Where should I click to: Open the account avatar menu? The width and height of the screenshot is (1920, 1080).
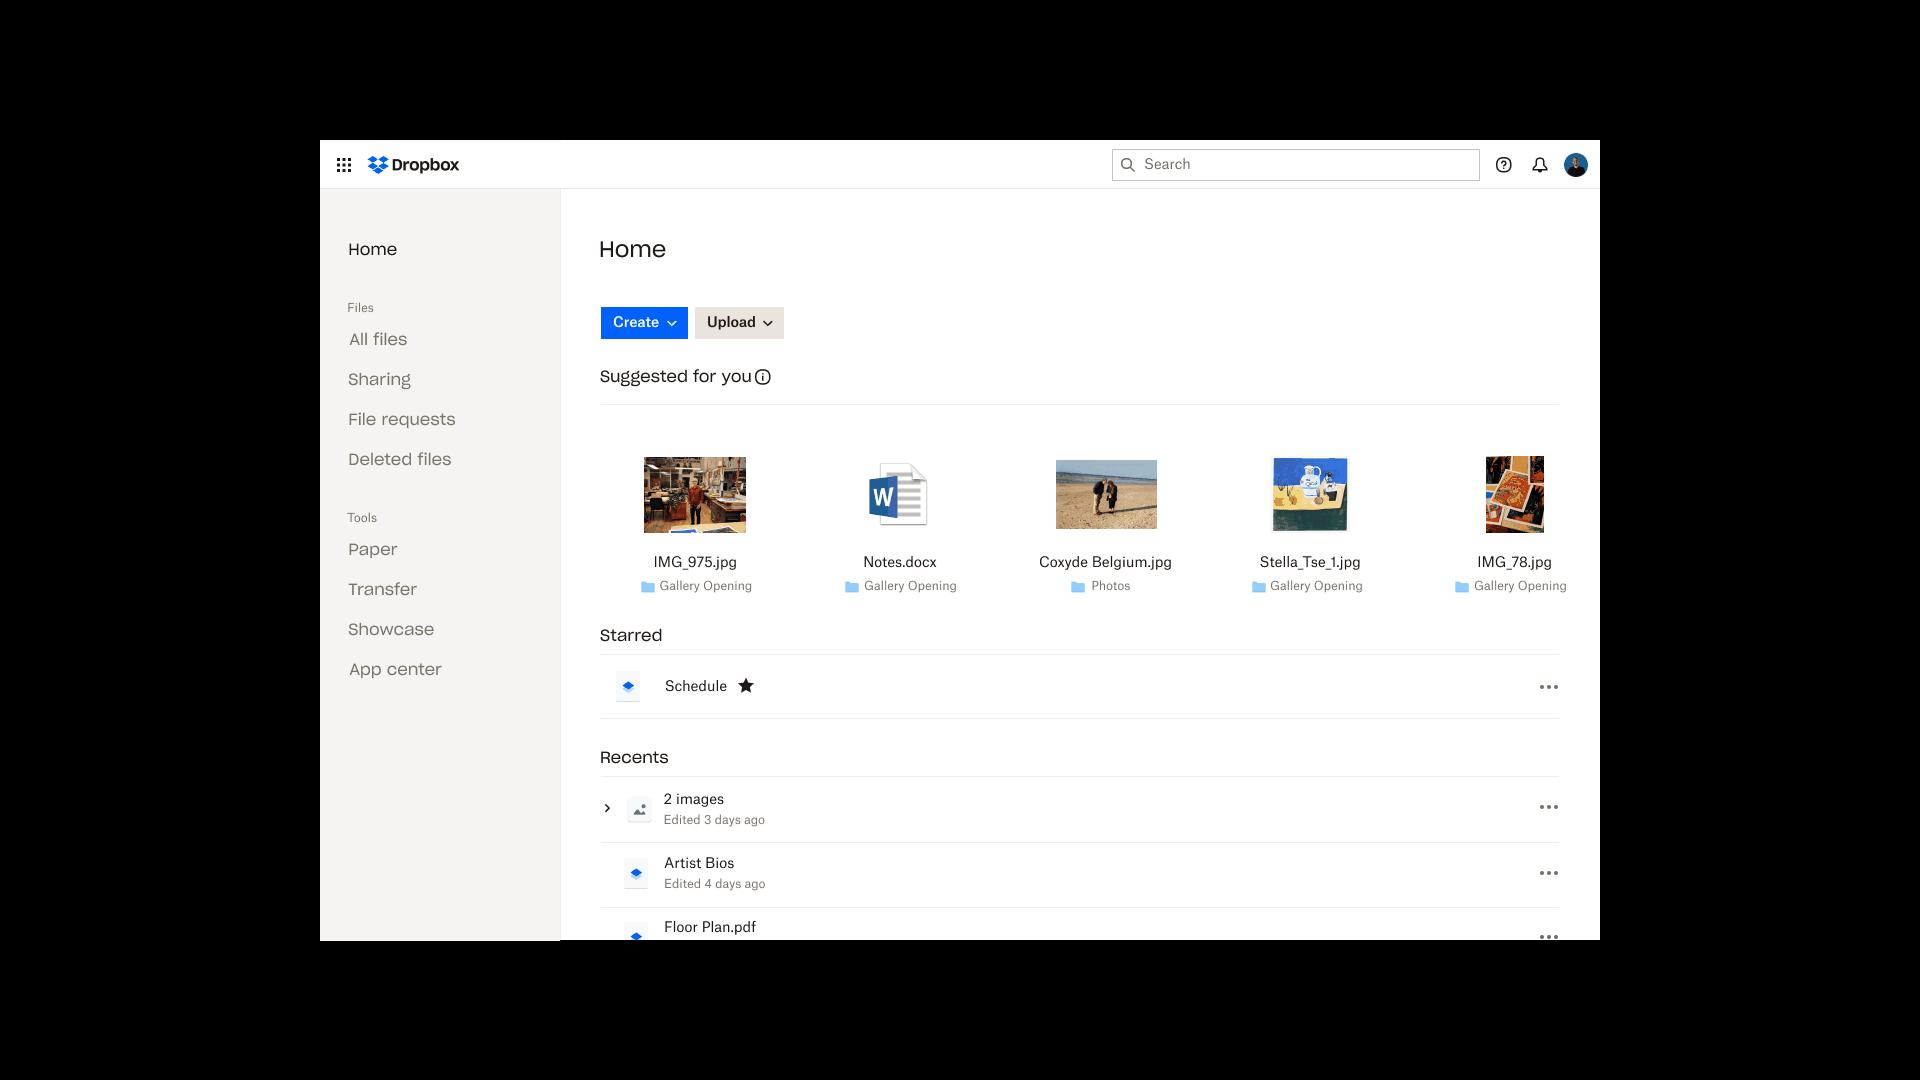pos(1575,165)
